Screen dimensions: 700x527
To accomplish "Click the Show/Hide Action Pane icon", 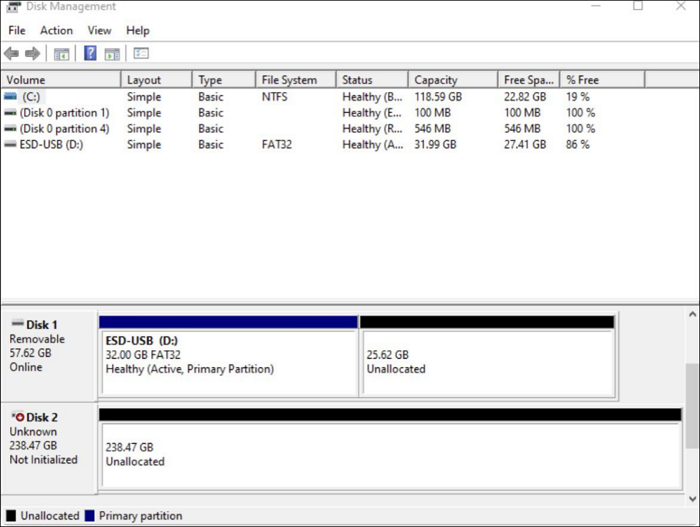I will (x=112, y=53).
